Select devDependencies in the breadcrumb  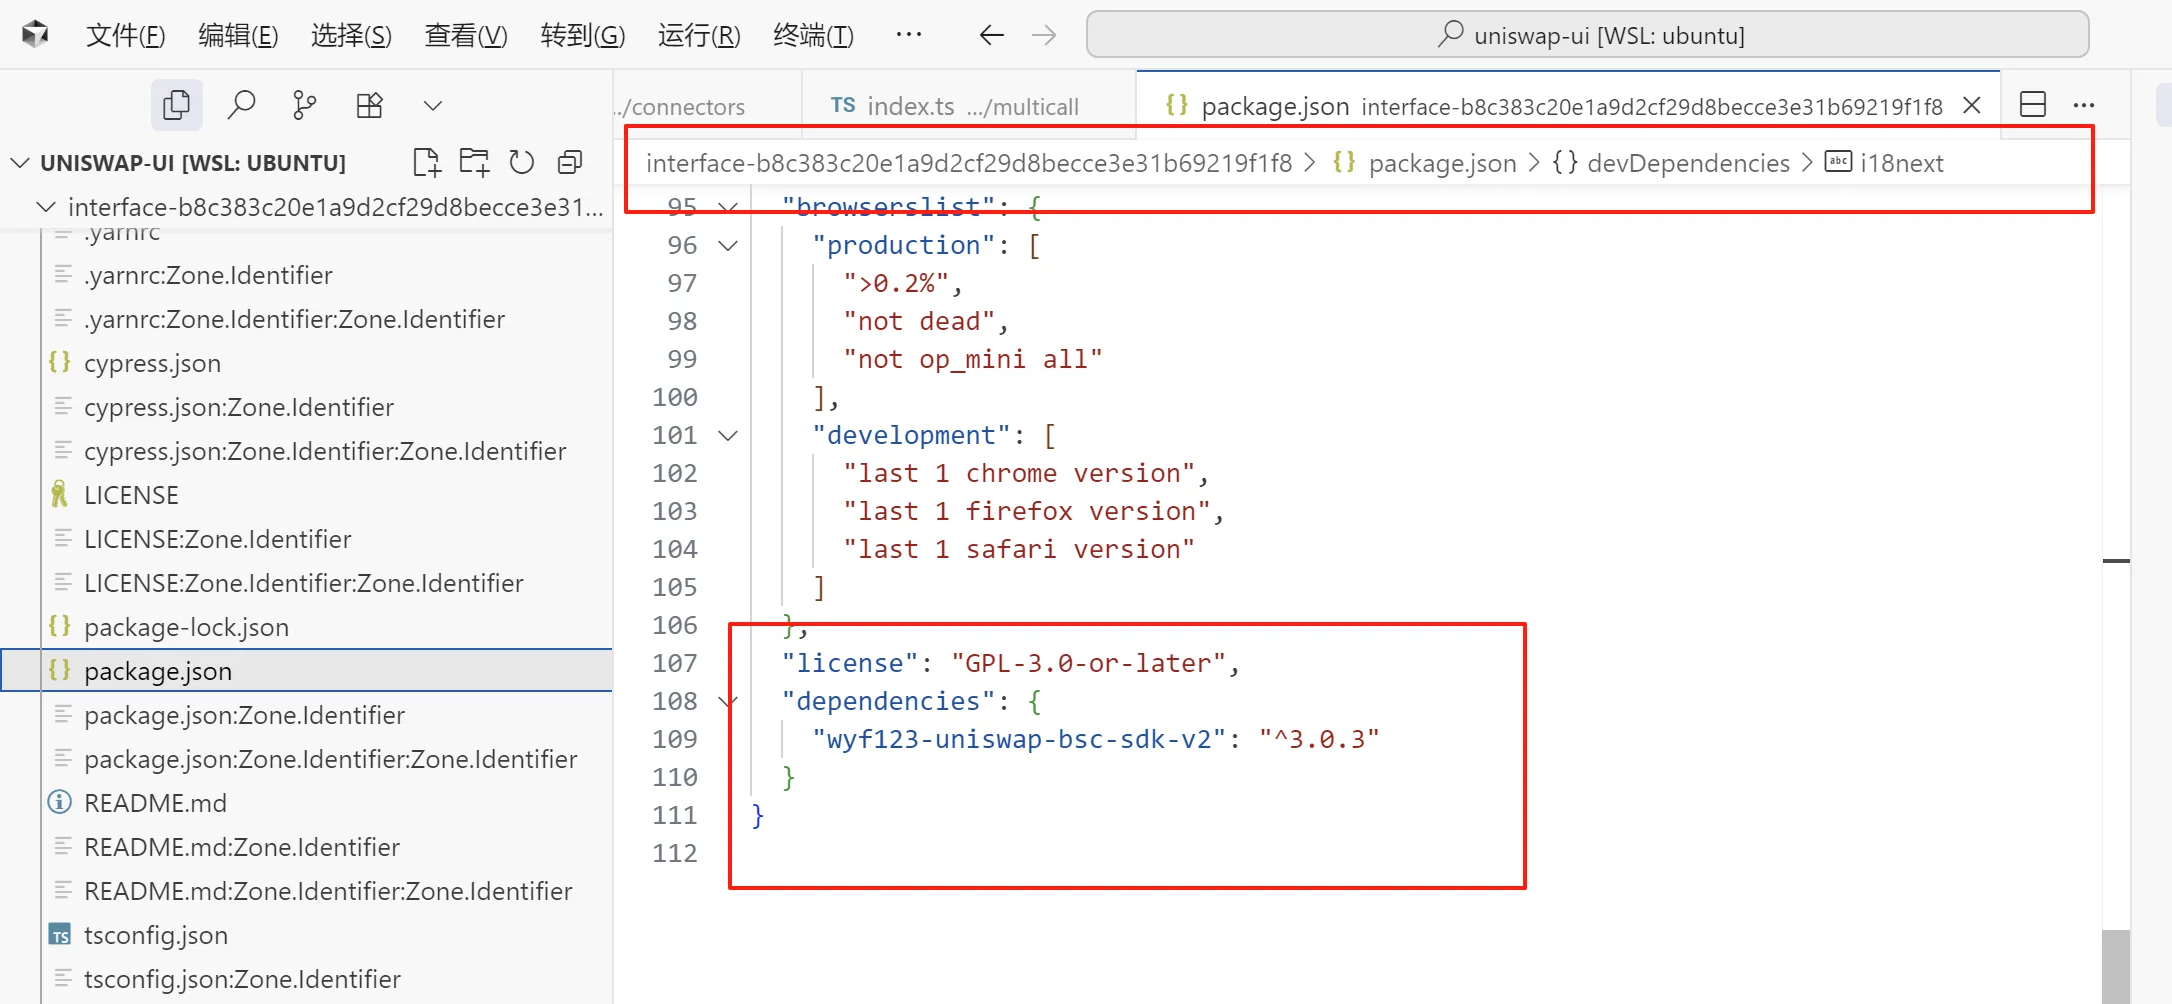coord(1687,163)
